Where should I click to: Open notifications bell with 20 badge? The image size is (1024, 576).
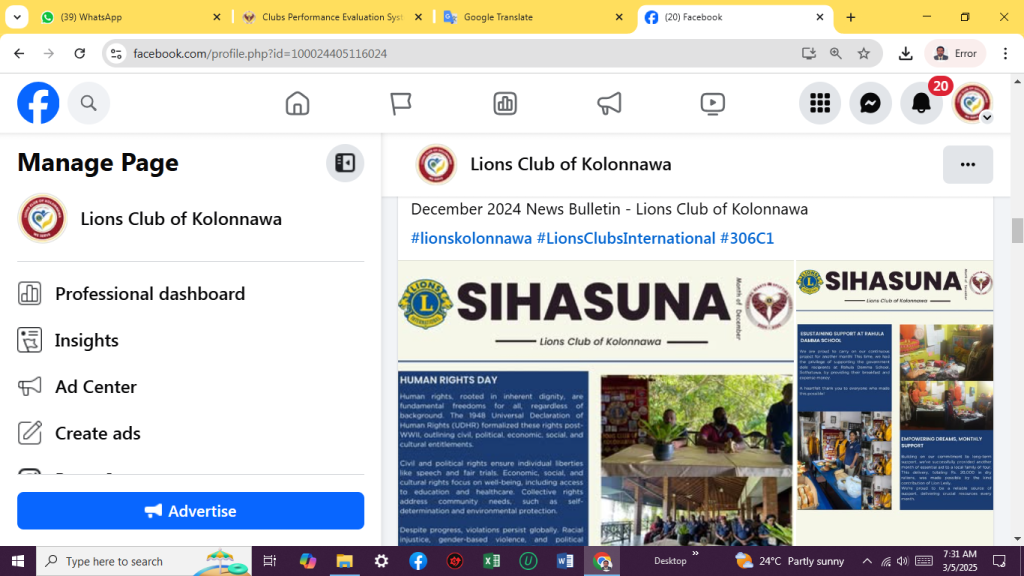921,103
